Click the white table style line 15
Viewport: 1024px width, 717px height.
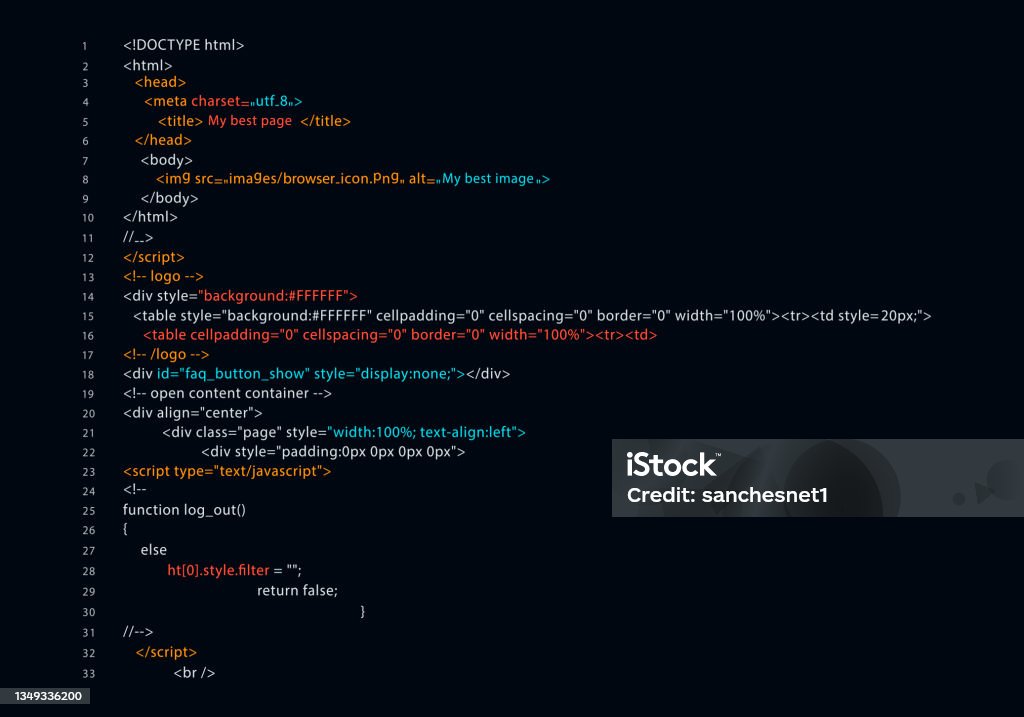[x=532, y=316]
